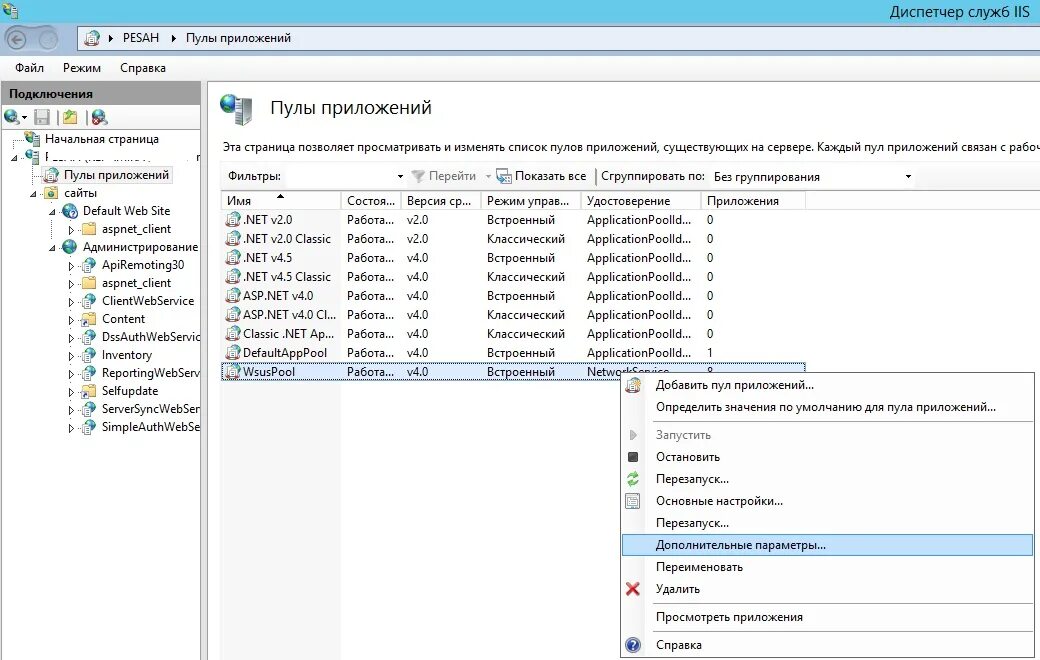
Task: Click the green recycle icon in the context menu
Action: [x=633, y=479]
